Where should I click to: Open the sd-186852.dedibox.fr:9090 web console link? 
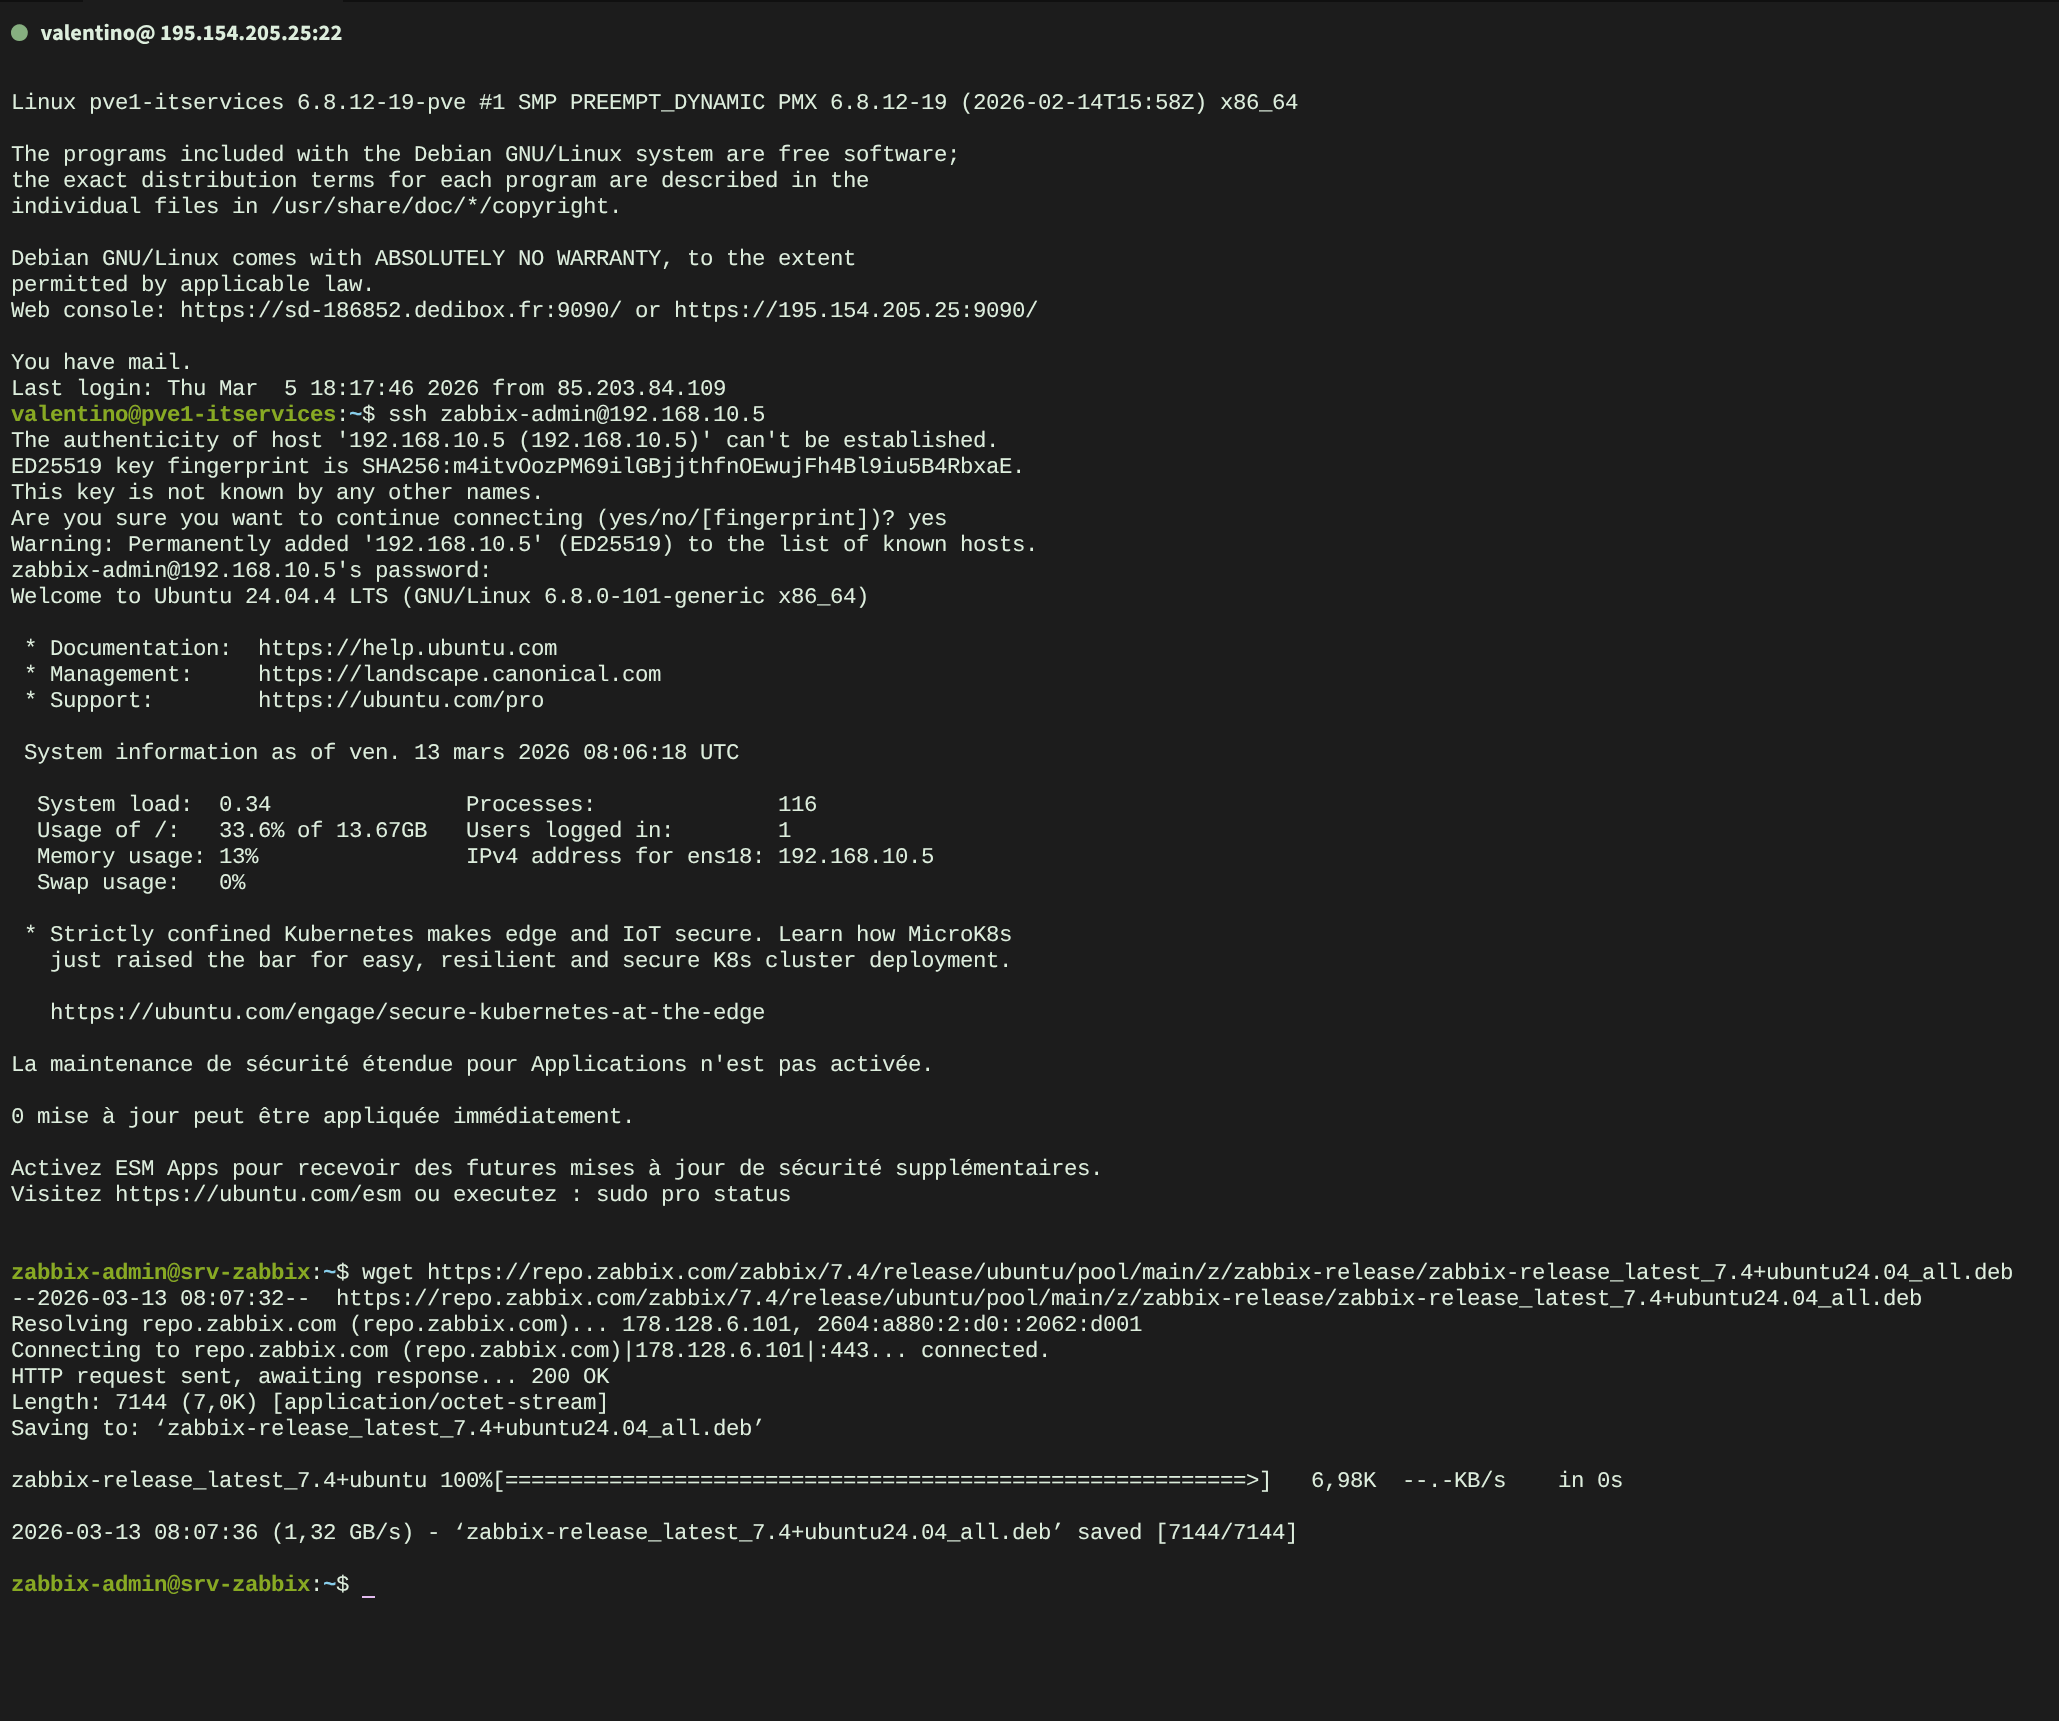(400, 310)
